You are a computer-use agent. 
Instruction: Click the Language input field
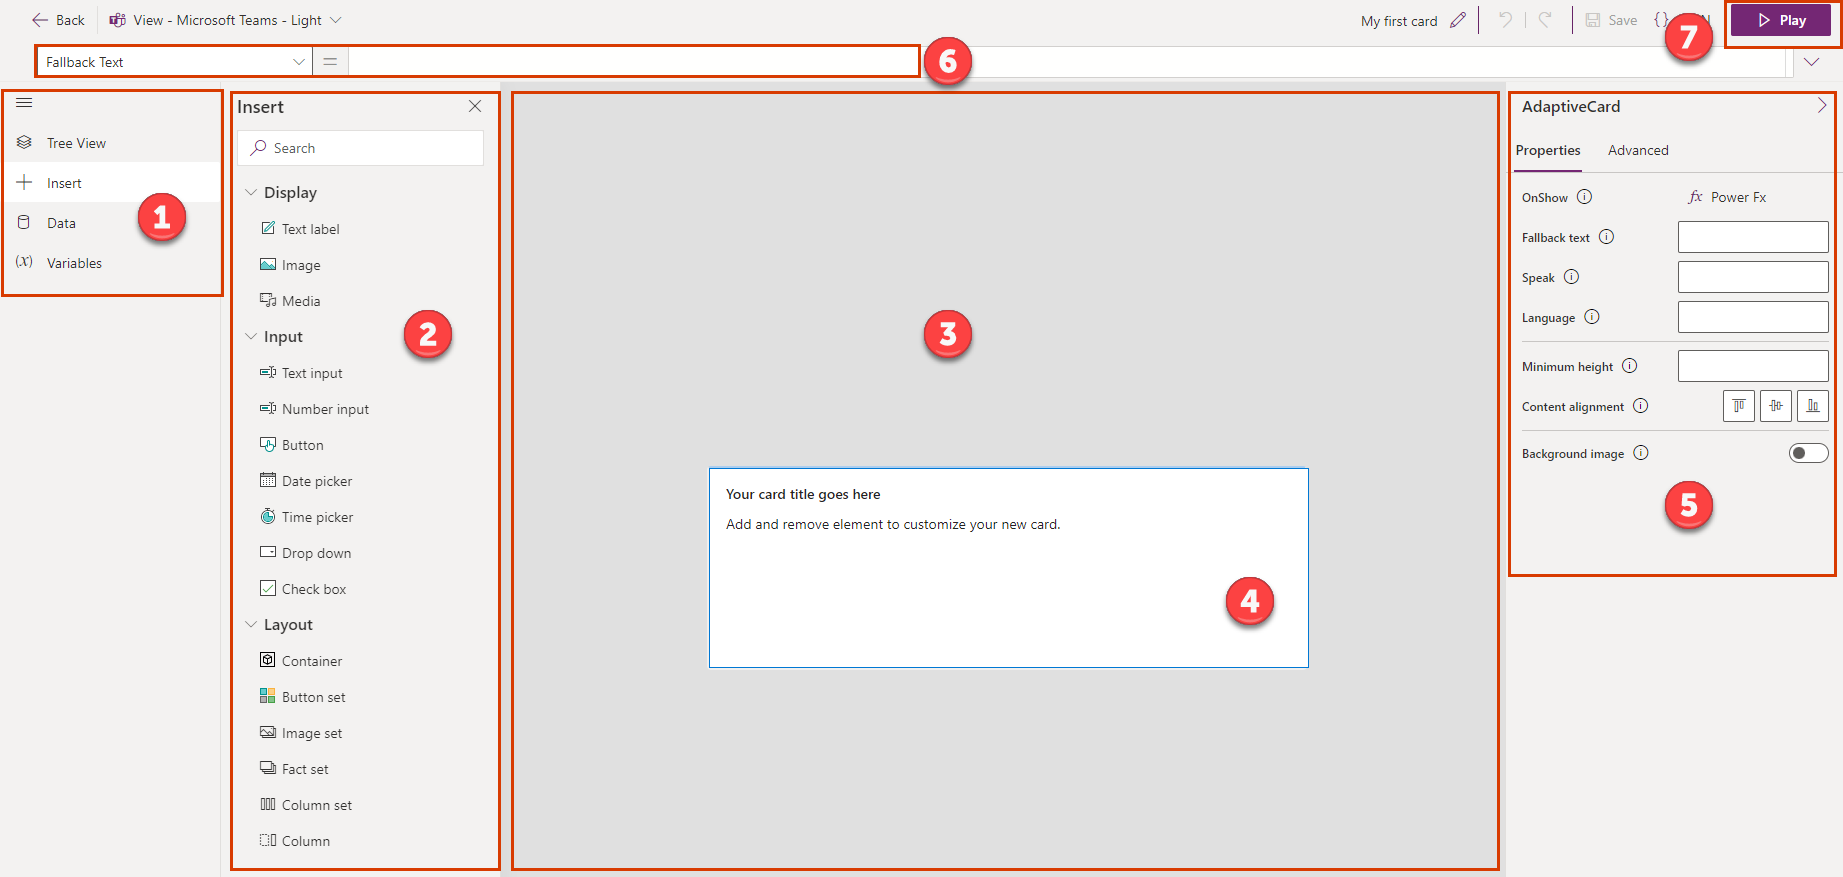point(1753,317)
